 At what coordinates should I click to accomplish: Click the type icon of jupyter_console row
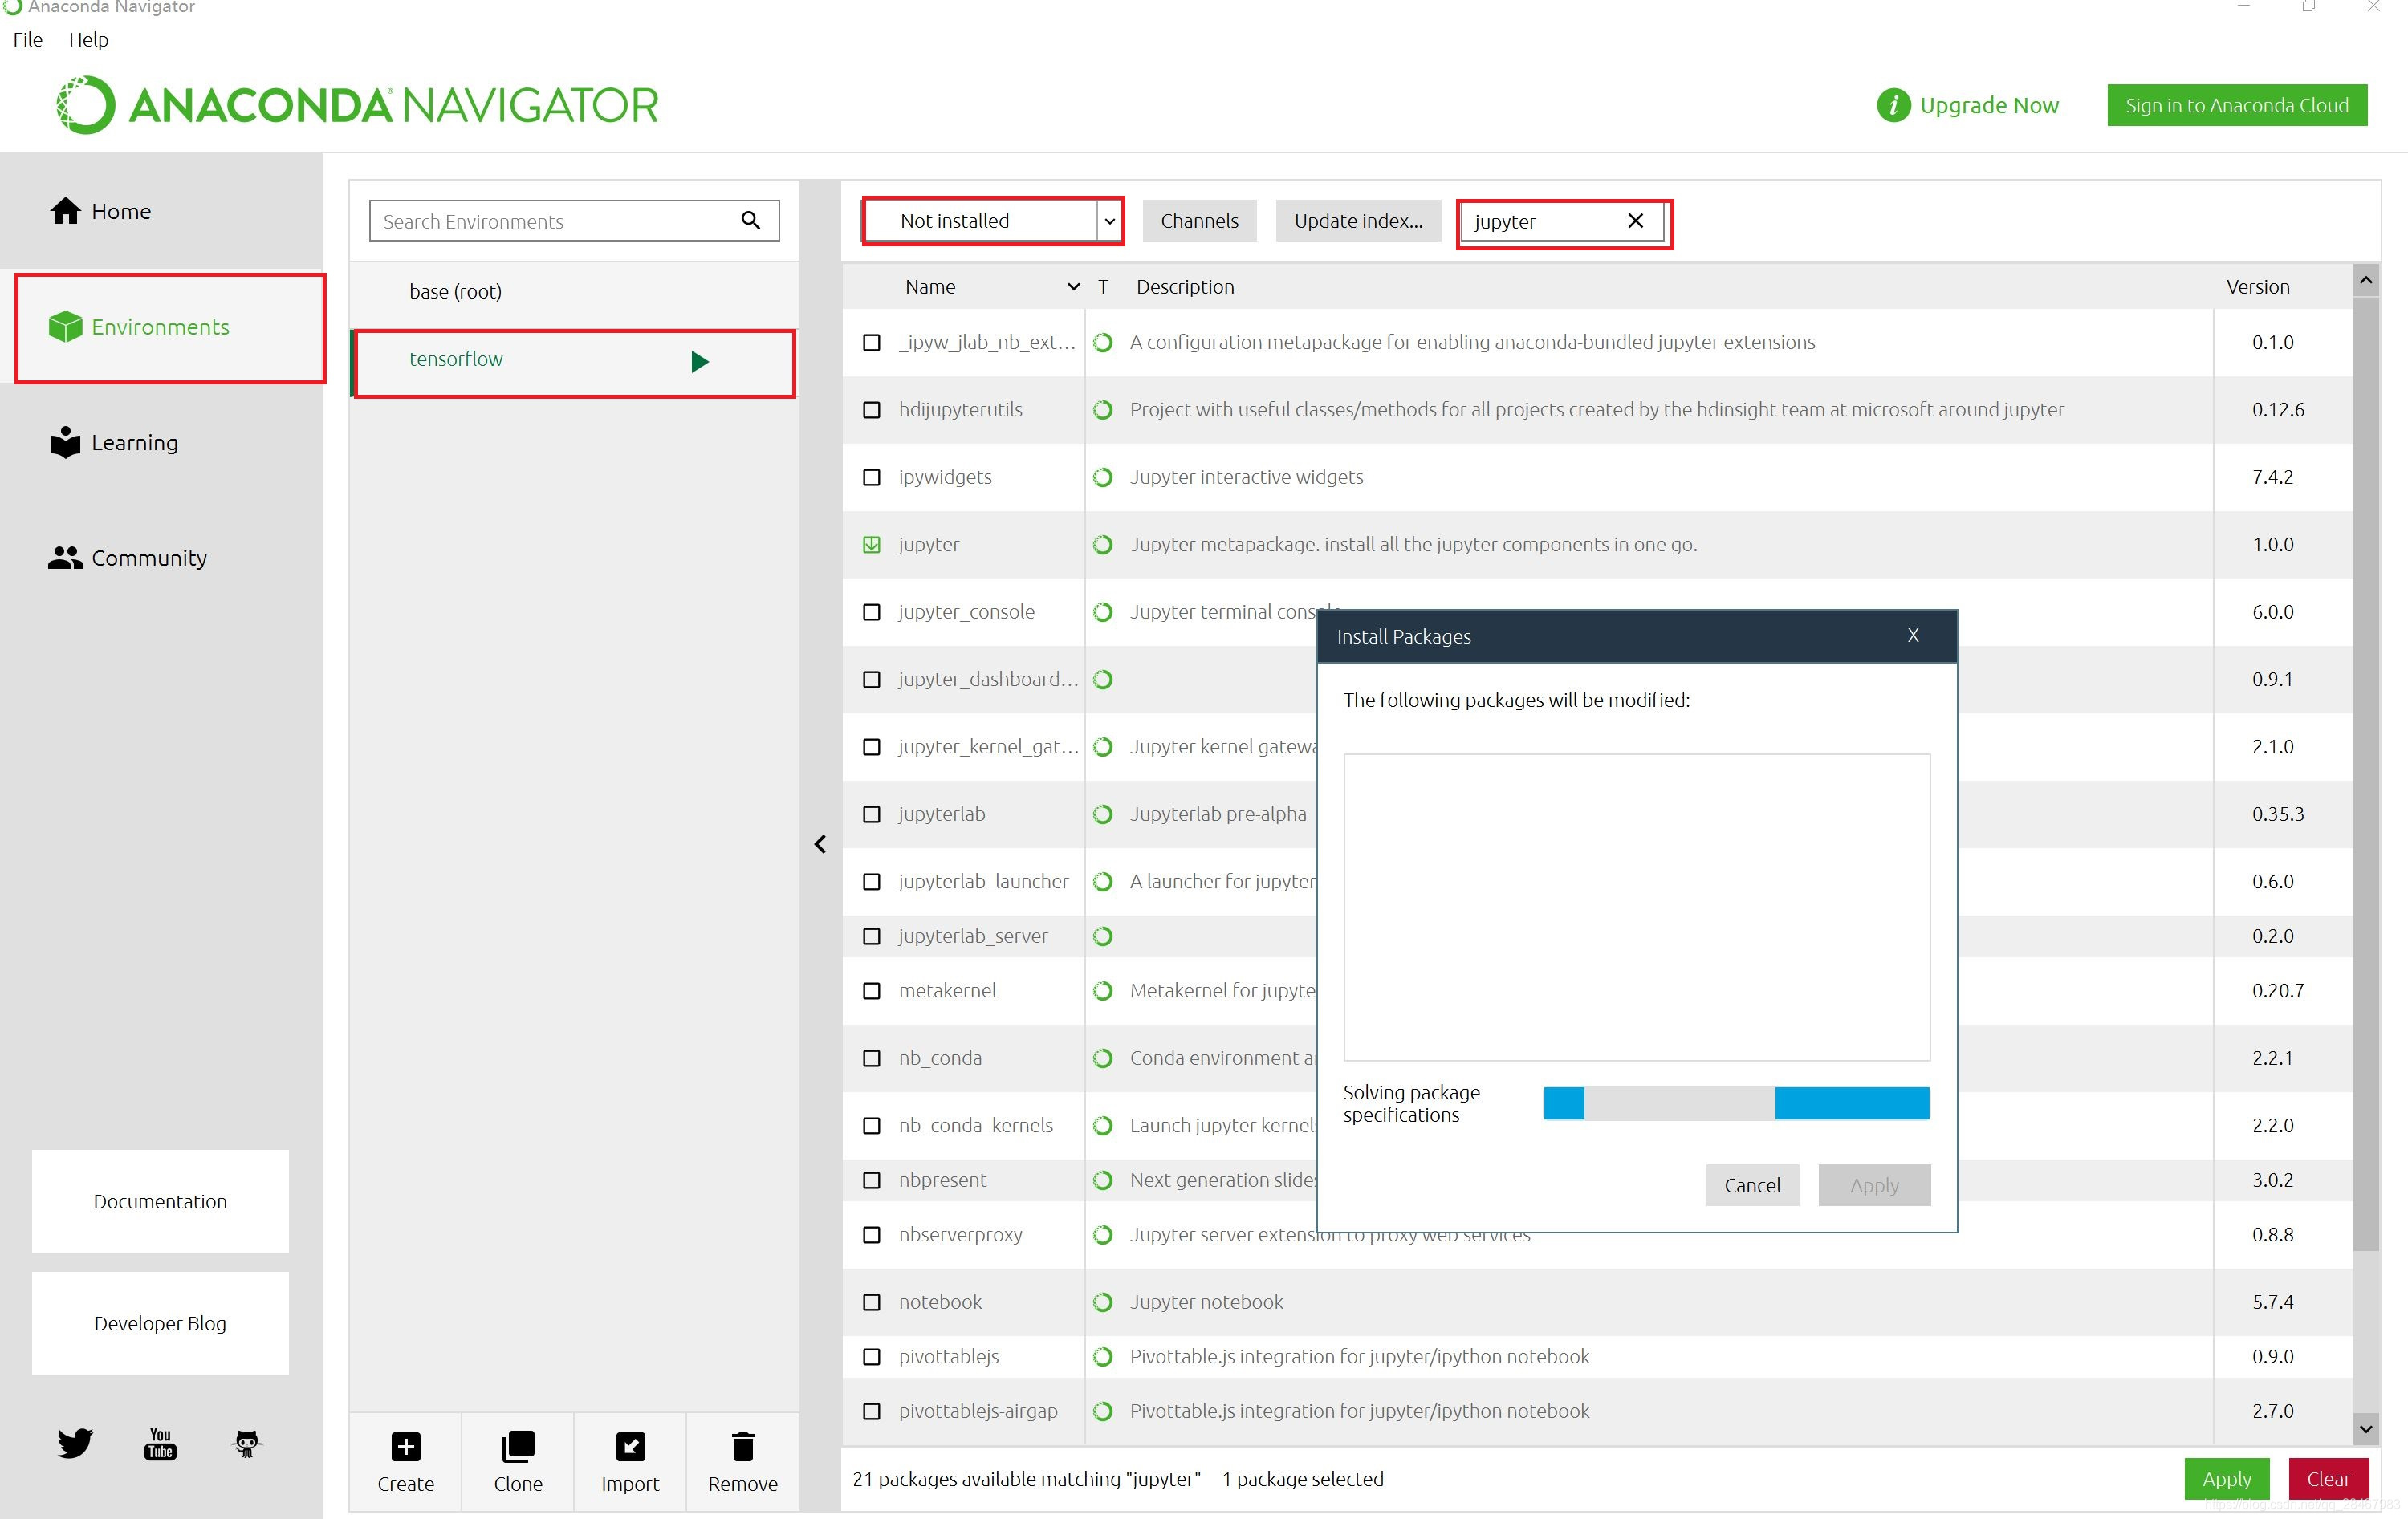pos(1103,612)
